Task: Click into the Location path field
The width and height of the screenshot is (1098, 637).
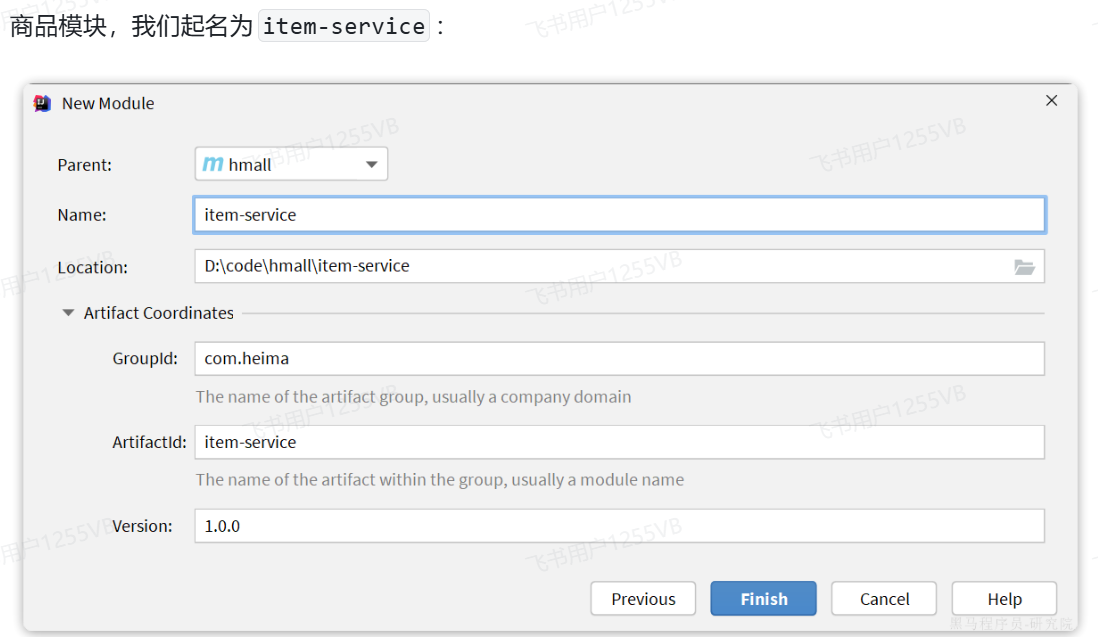Action: (x=600, y=266)
